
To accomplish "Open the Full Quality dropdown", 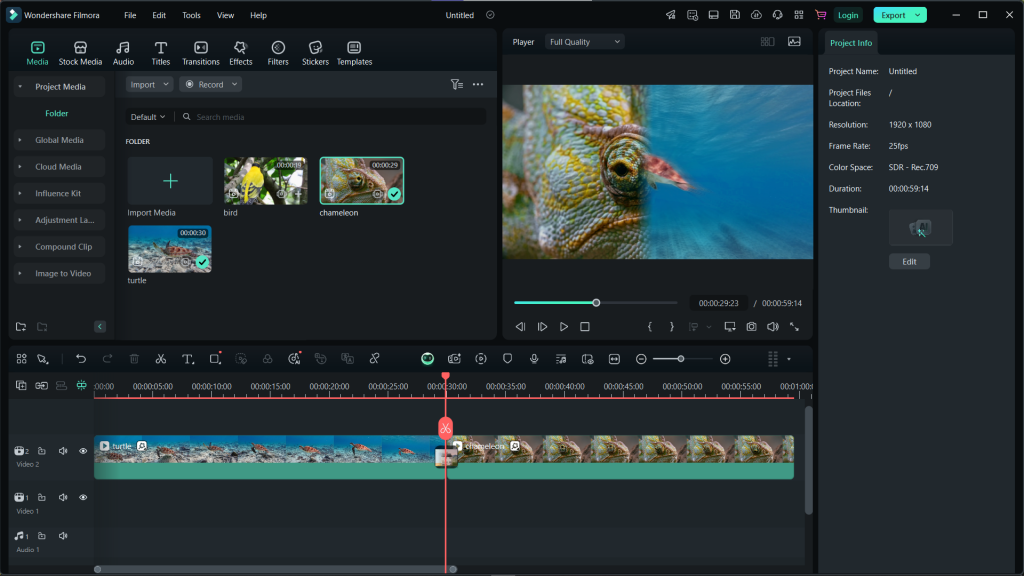I will (585, 42).
